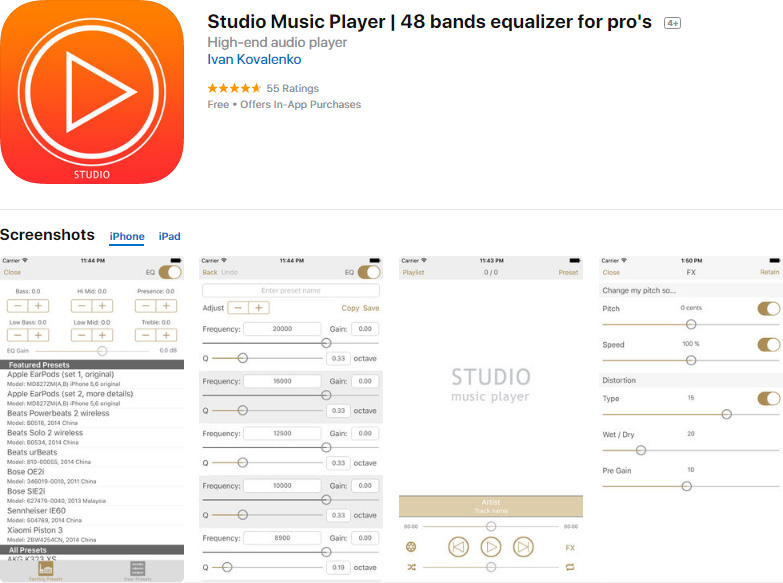Tap the previous track icon
Image resolution: width=783 pixels, height=583 pixels.
tap(458, 547)
